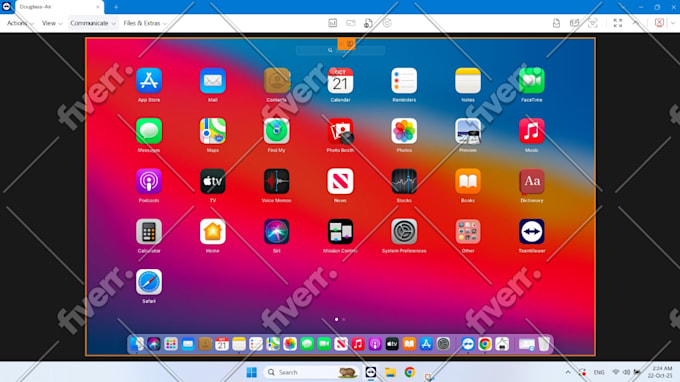Launch Dictionary from Launchpad
This screenshot has width=680, height=382.
pyautogui.click(x=532, y=182)
